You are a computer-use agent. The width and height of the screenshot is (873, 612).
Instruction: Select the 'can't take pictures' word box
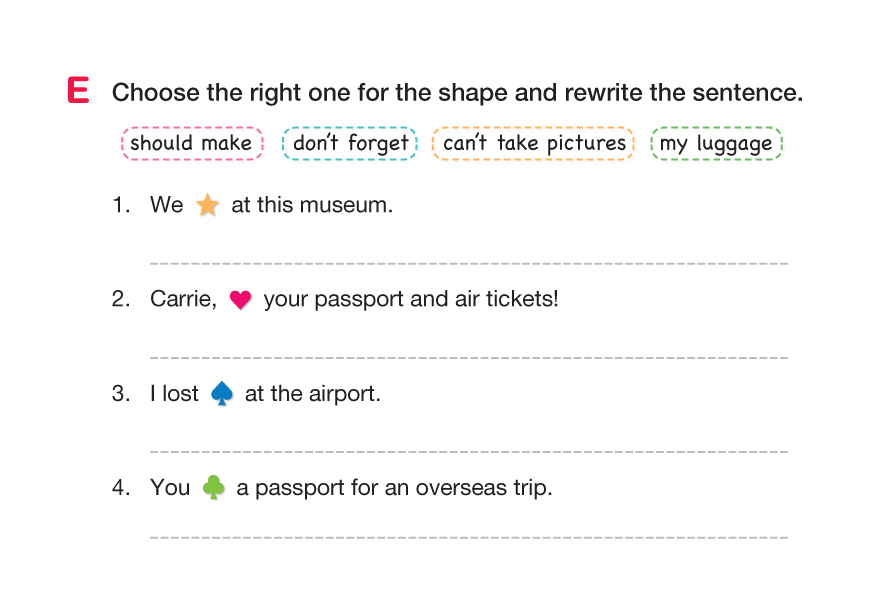click(534, 143)
